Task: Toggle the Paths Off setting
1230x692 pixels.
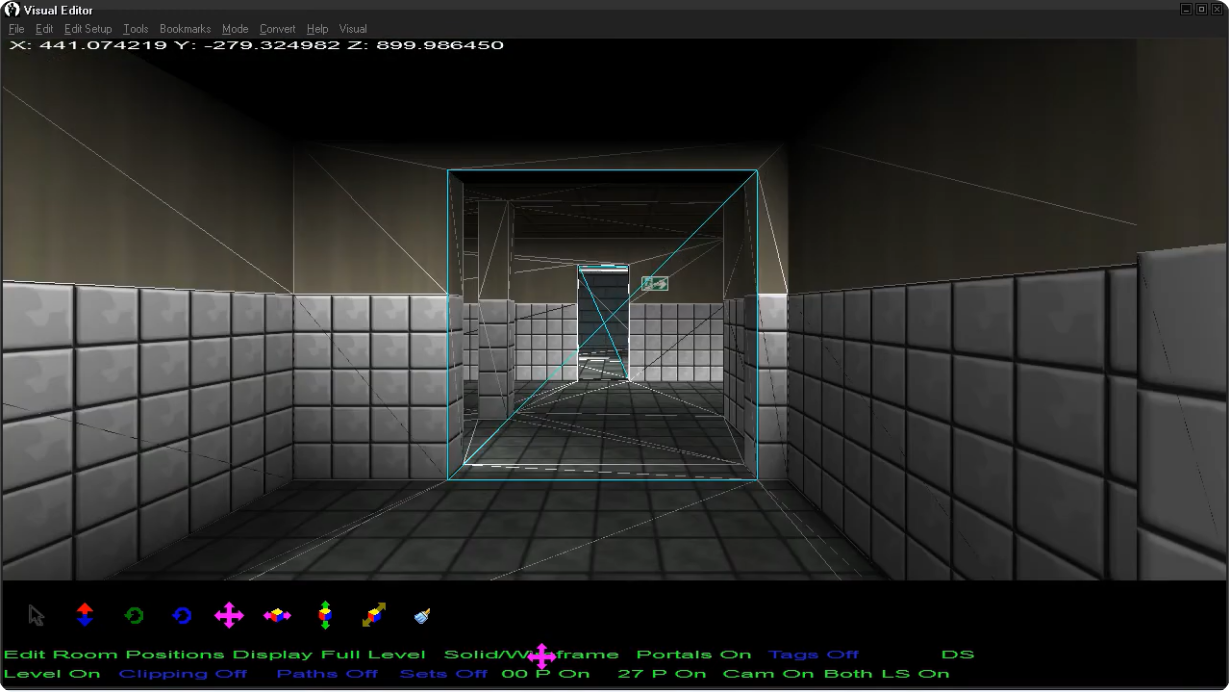Action: (327, 674)
